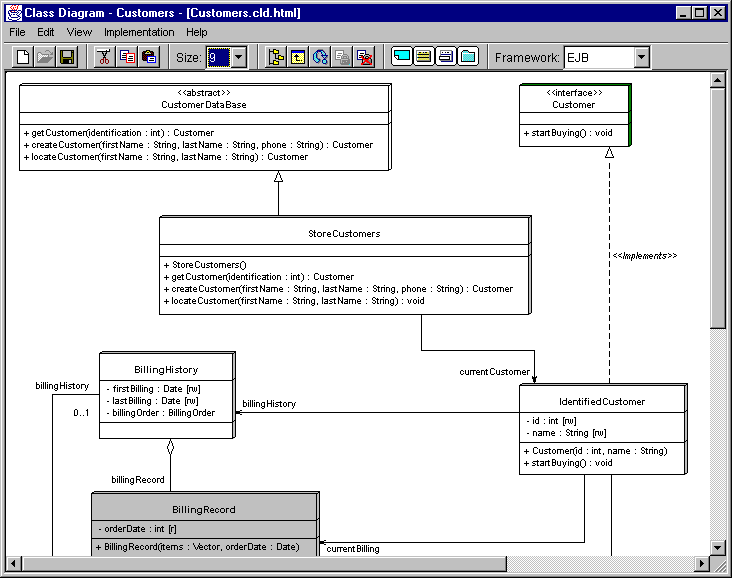Select the cyan note tool icon

pyautogui.click(x=401, y=57)
